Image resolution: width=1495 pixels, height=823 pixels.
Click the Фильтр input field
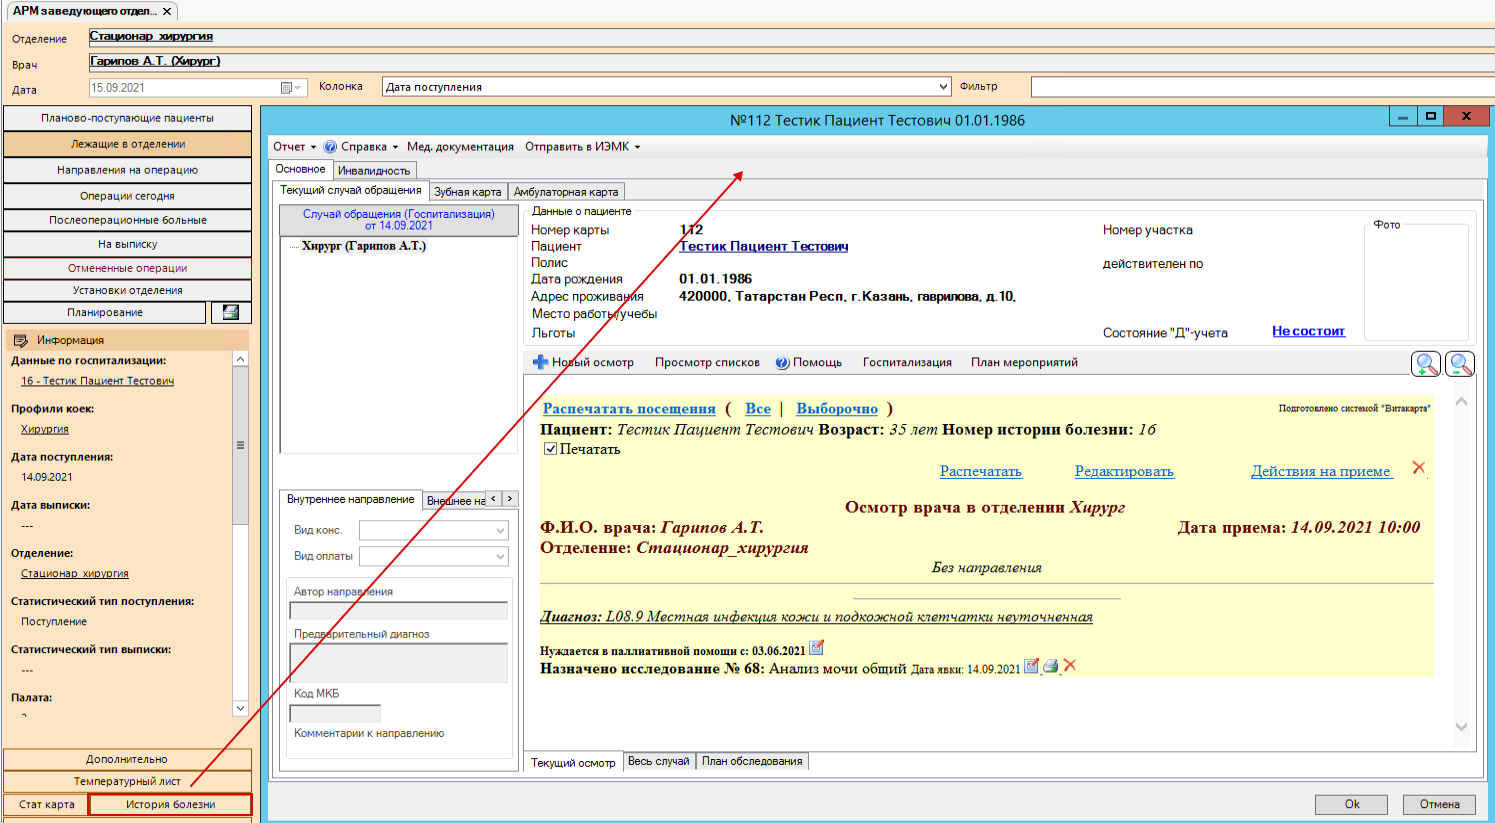point(1262,87)
